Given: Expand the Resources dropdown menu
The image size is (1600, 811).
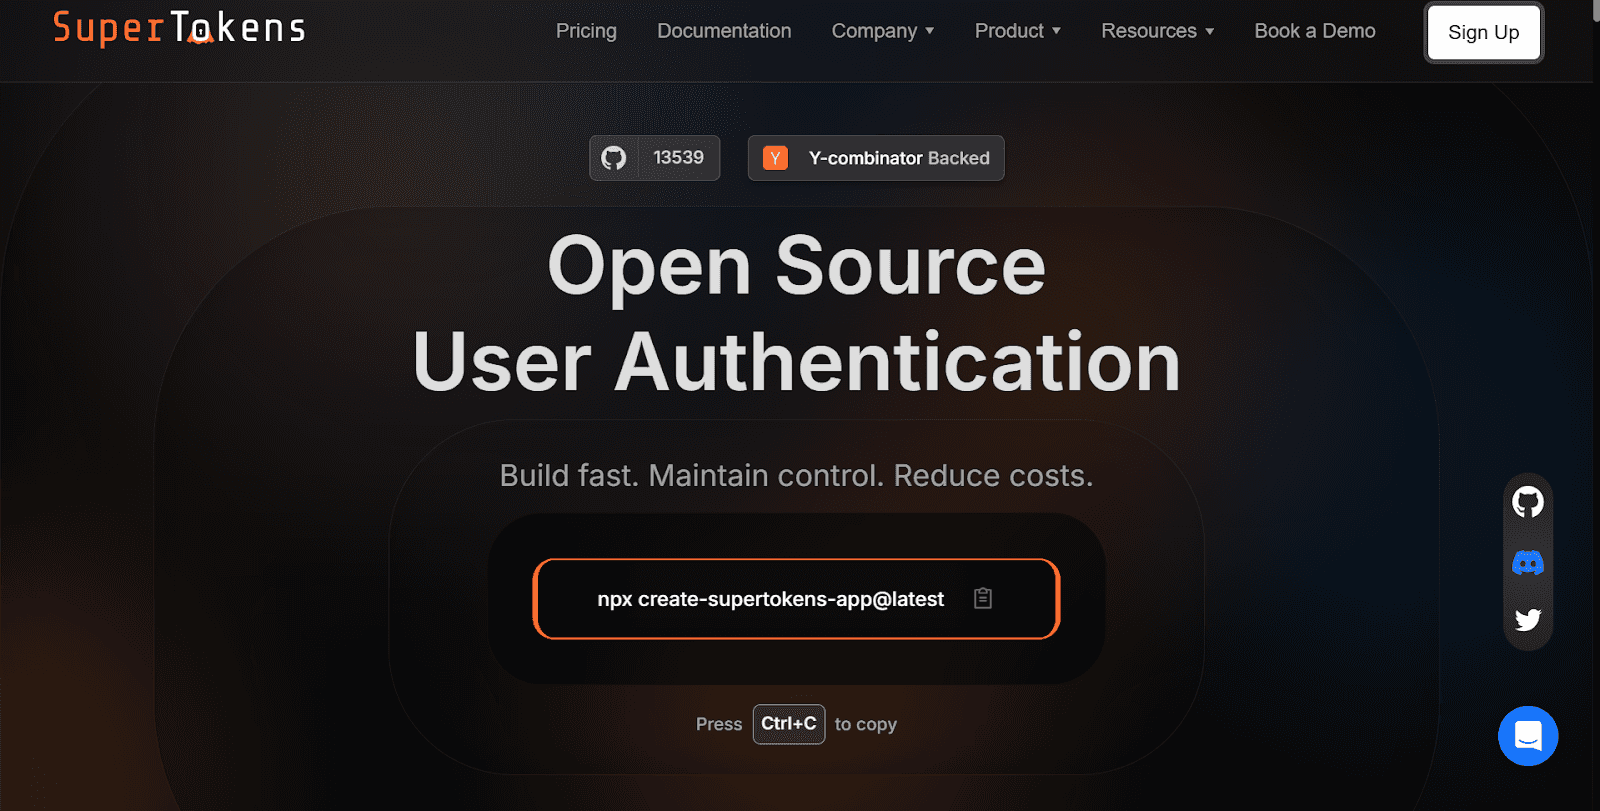Looking at the screenshot, I should (1157, 31).
